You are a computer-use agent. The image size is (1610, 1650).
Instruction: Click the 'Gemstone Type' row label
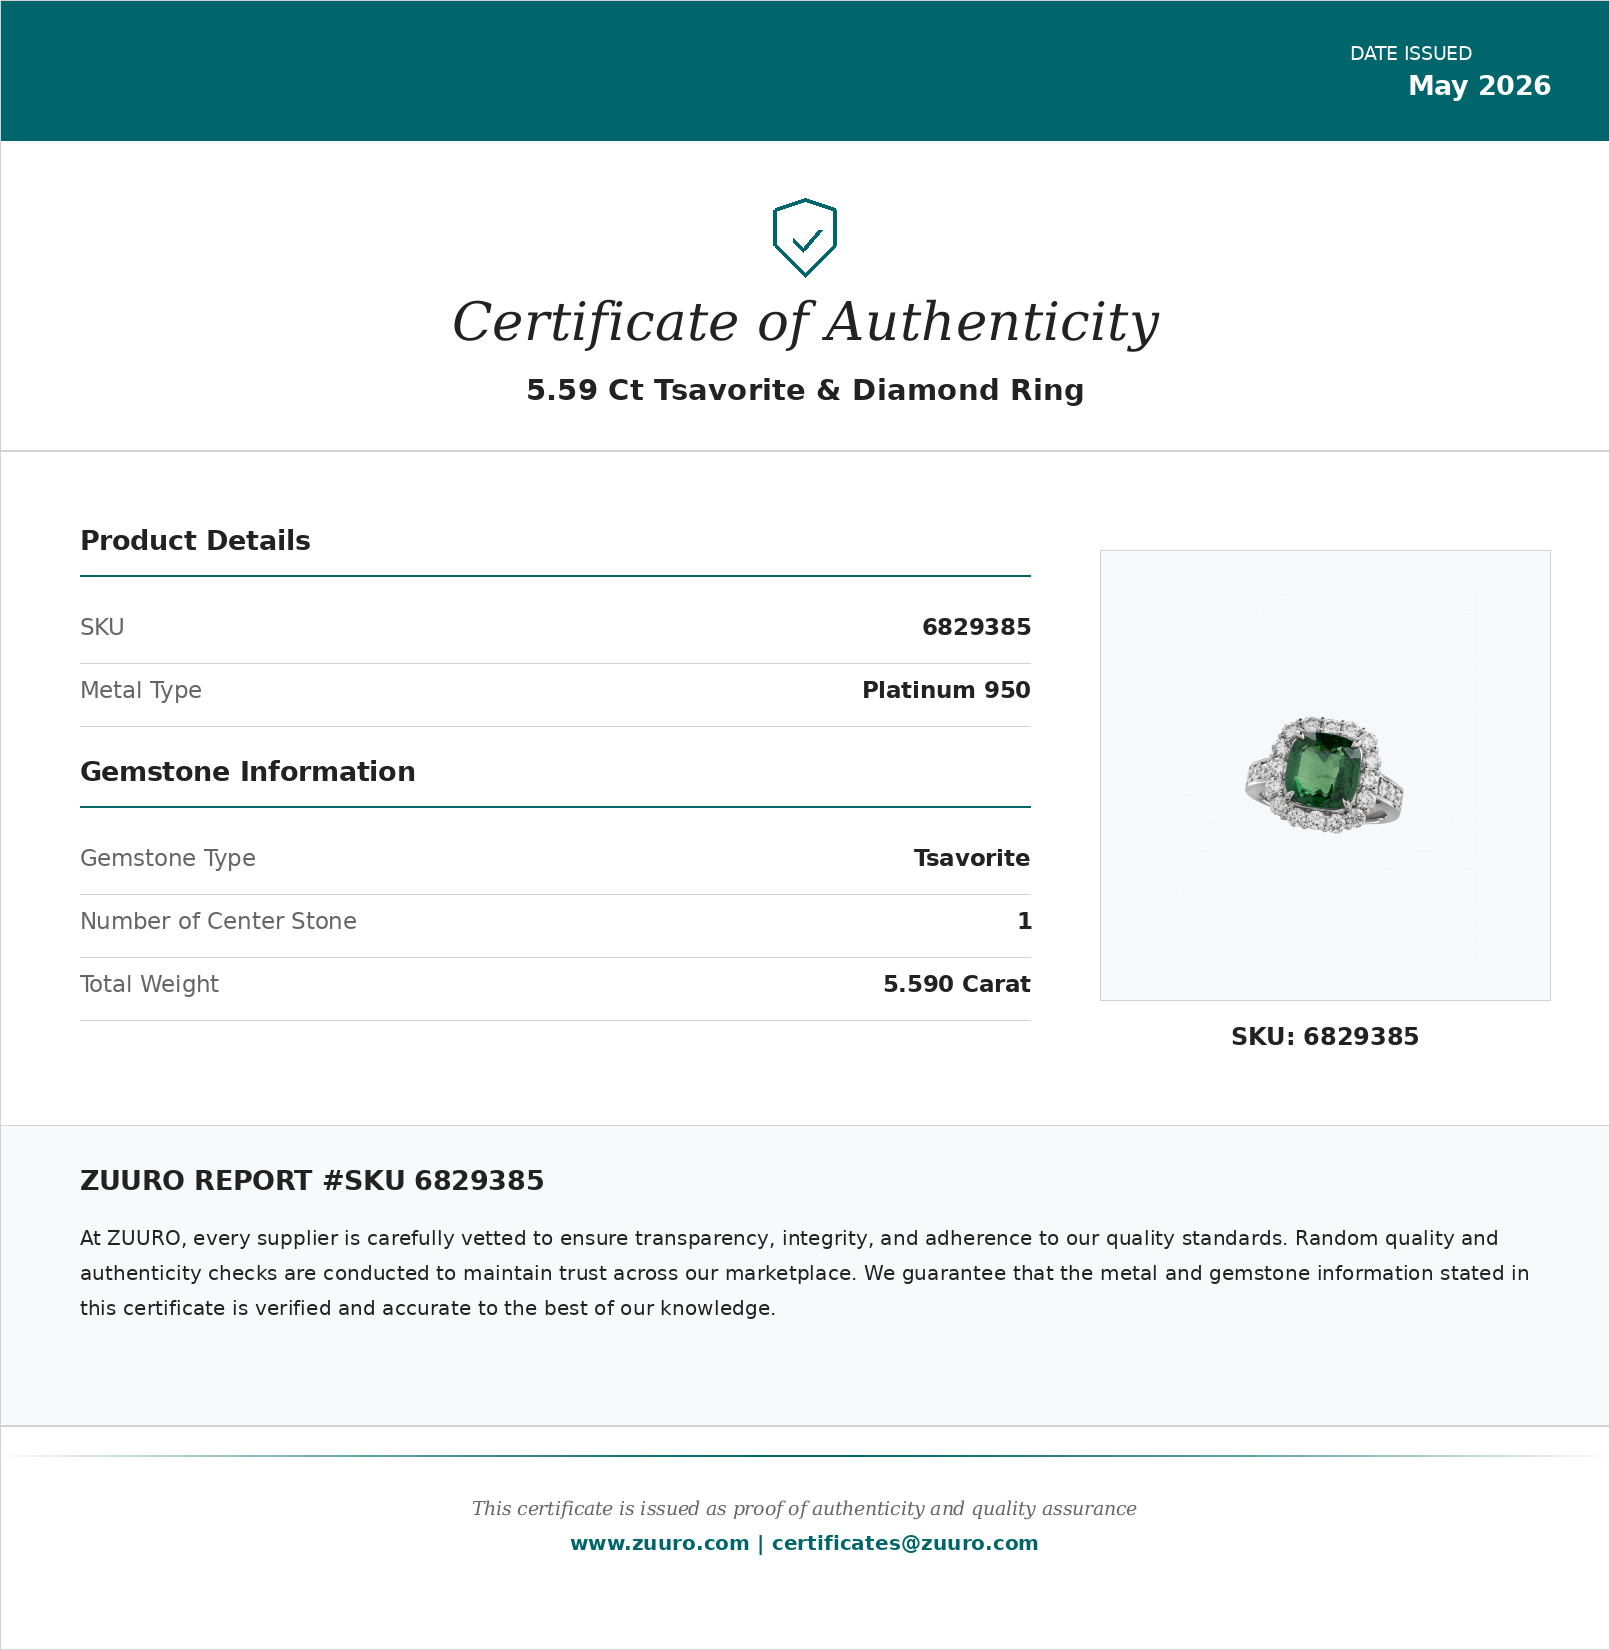[x=168, y=858]
